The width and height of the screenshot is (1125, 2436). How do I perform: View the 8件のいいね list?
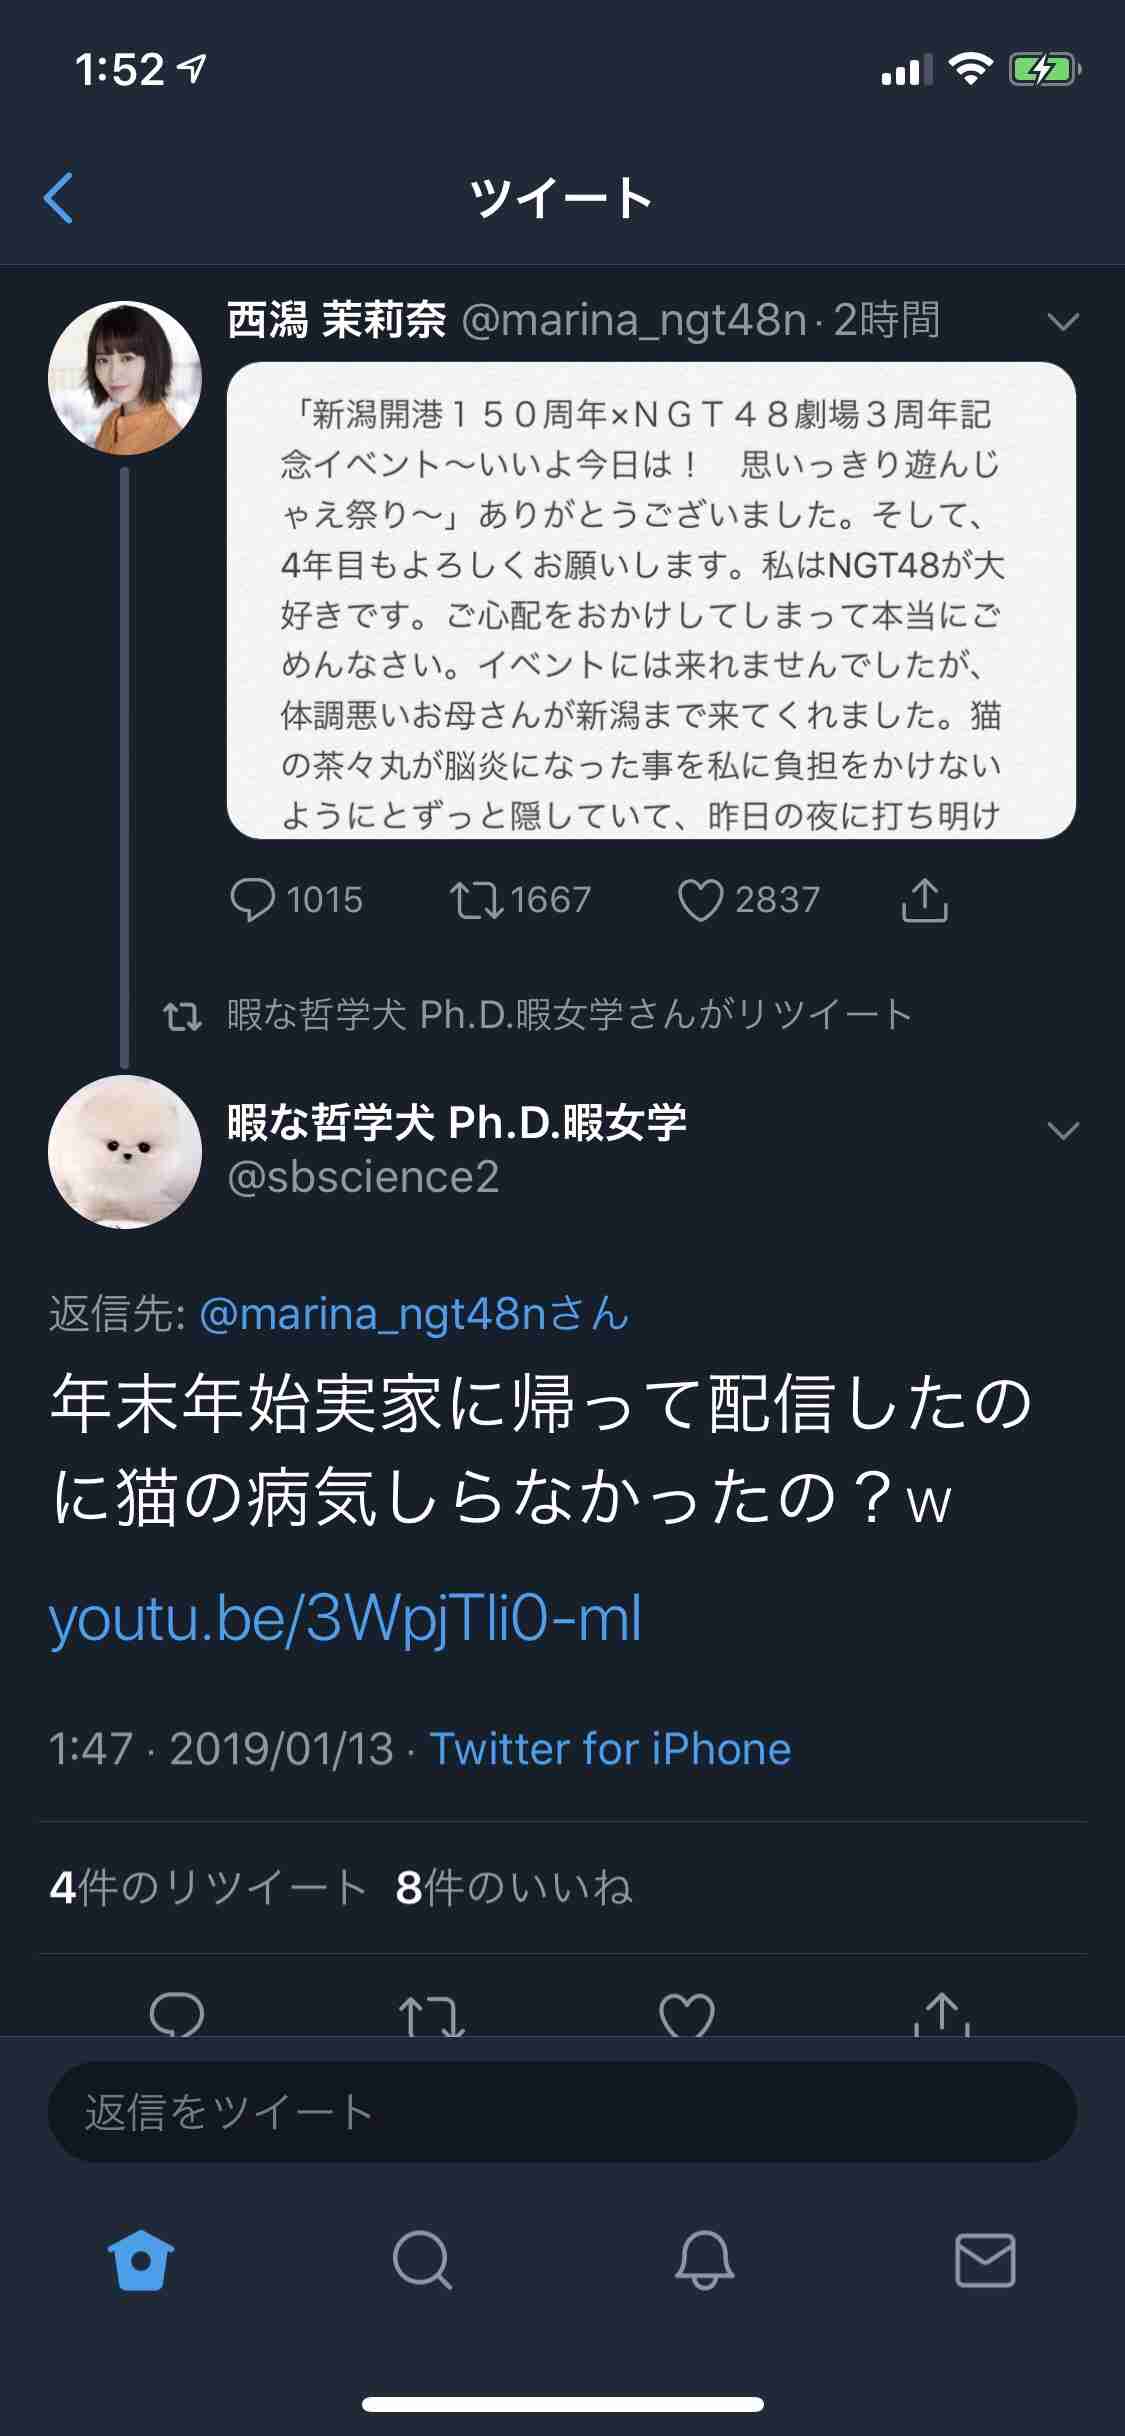click(514, 1888)
